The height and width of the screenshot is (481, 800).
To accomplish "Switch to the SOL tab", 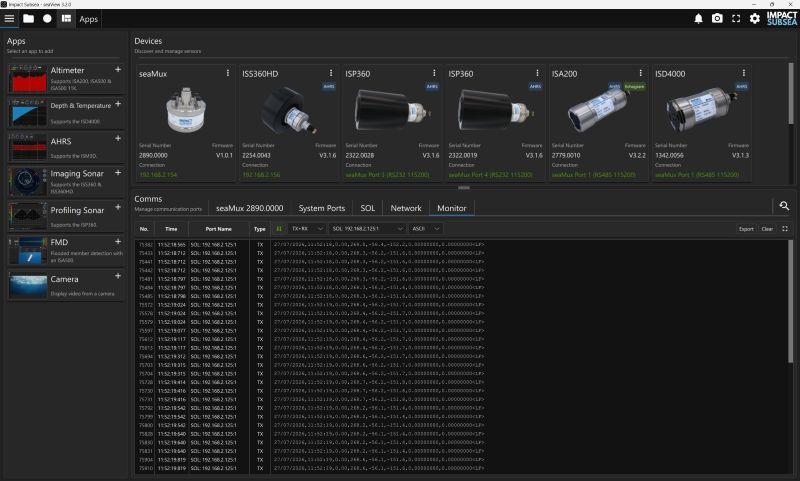I will (368, 208).
